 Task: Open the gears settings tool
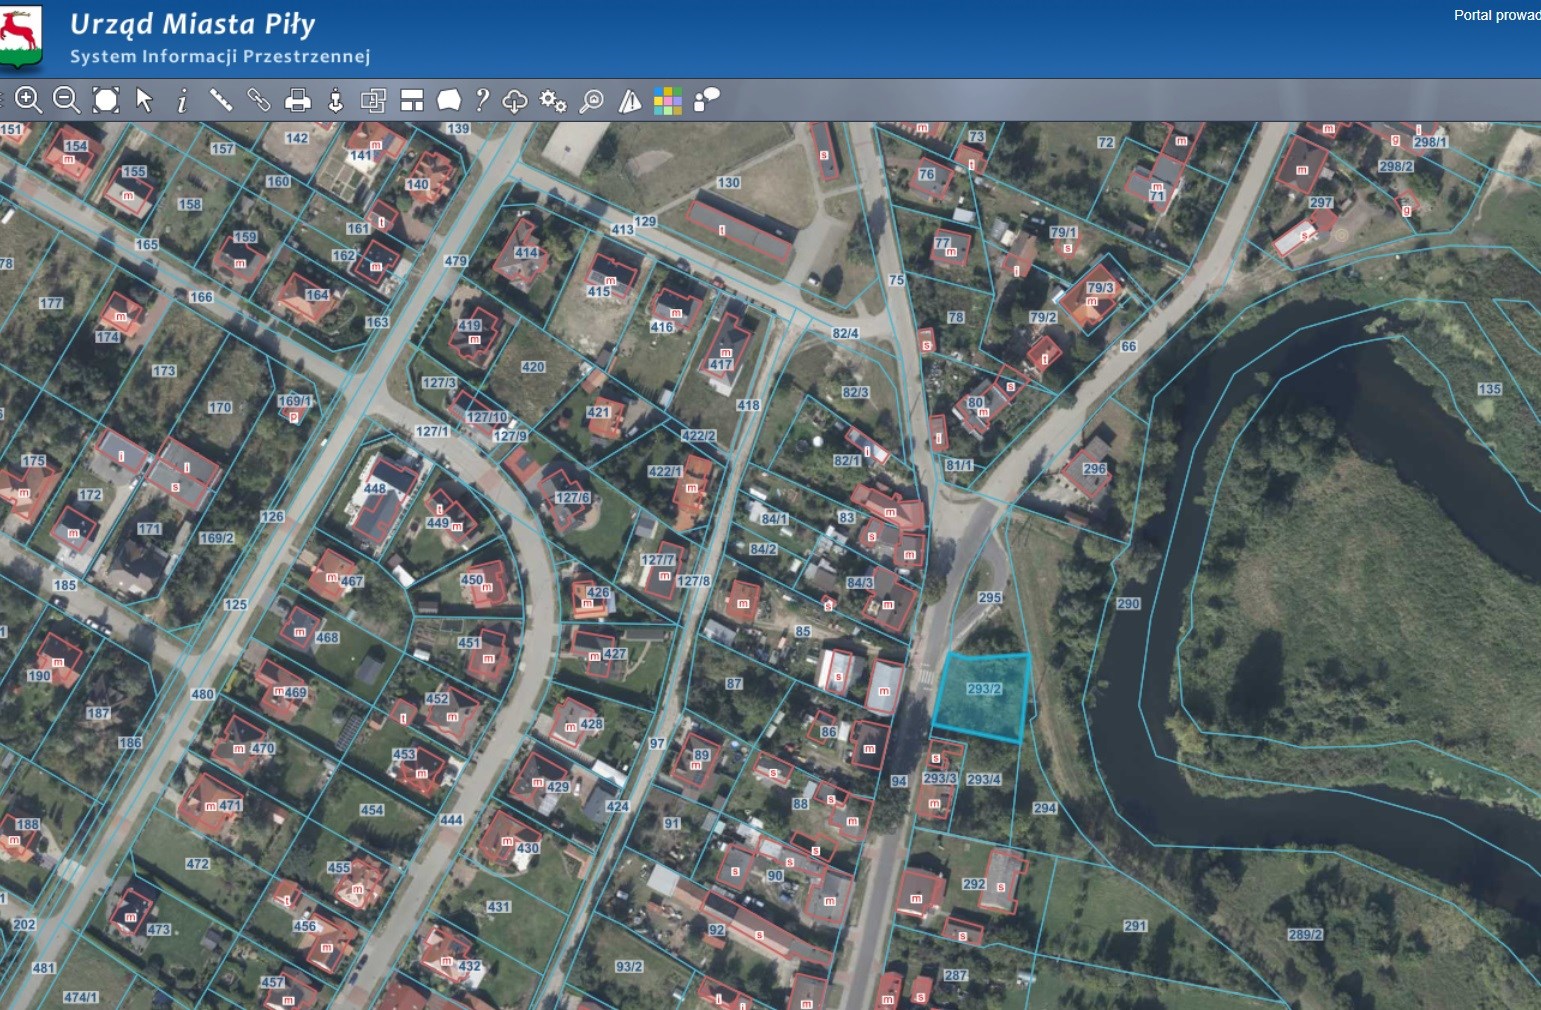click(x=552, y=100)
